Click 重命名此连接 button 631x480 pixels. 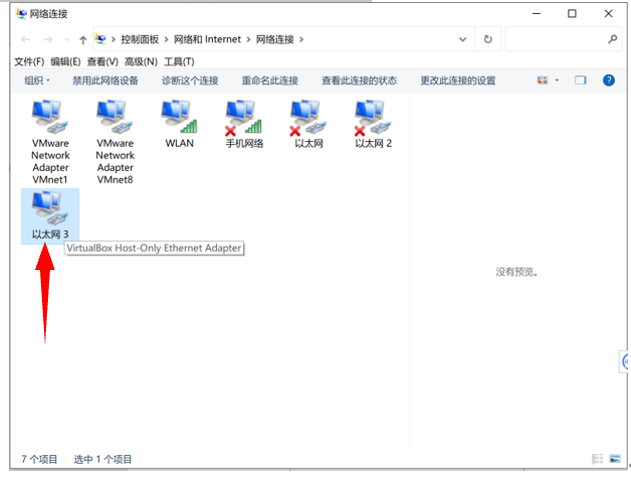coord(270,80)
